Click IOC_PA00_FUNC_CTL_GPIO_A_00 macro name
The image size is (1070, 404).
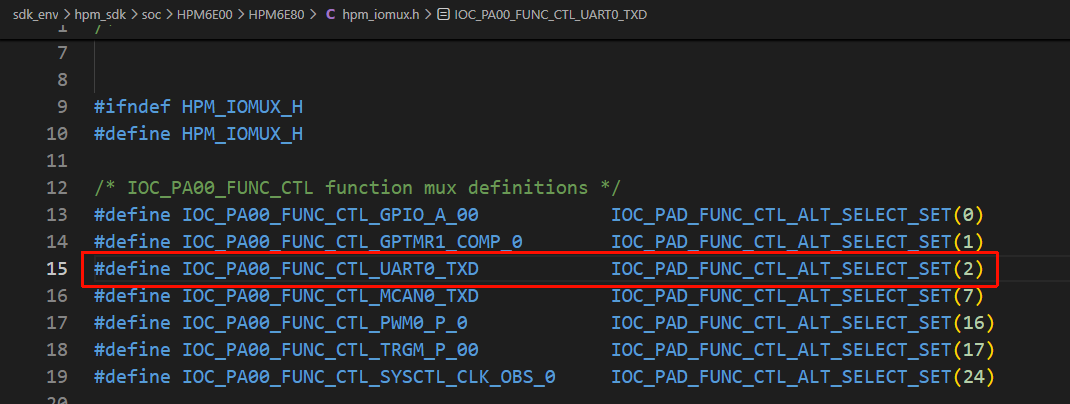pos(330,215)
